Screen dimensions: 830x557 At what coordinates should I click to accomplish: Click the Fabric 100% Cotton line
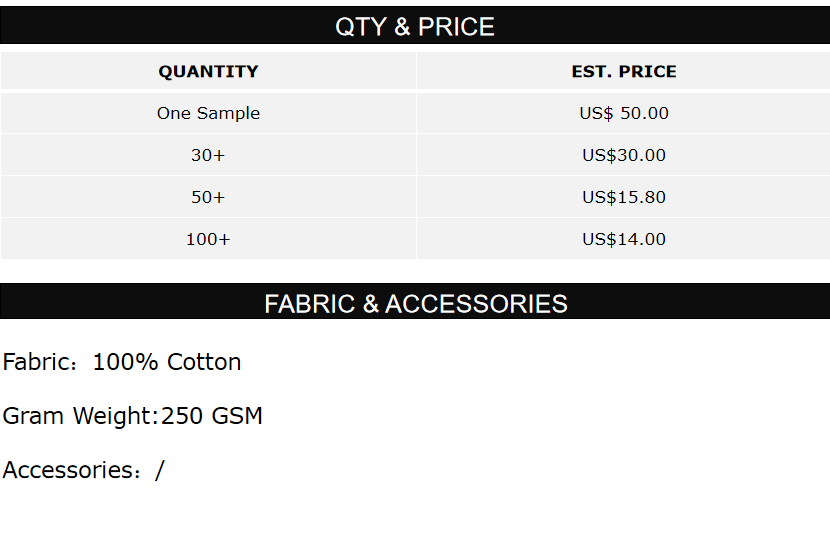pos(122,362)
